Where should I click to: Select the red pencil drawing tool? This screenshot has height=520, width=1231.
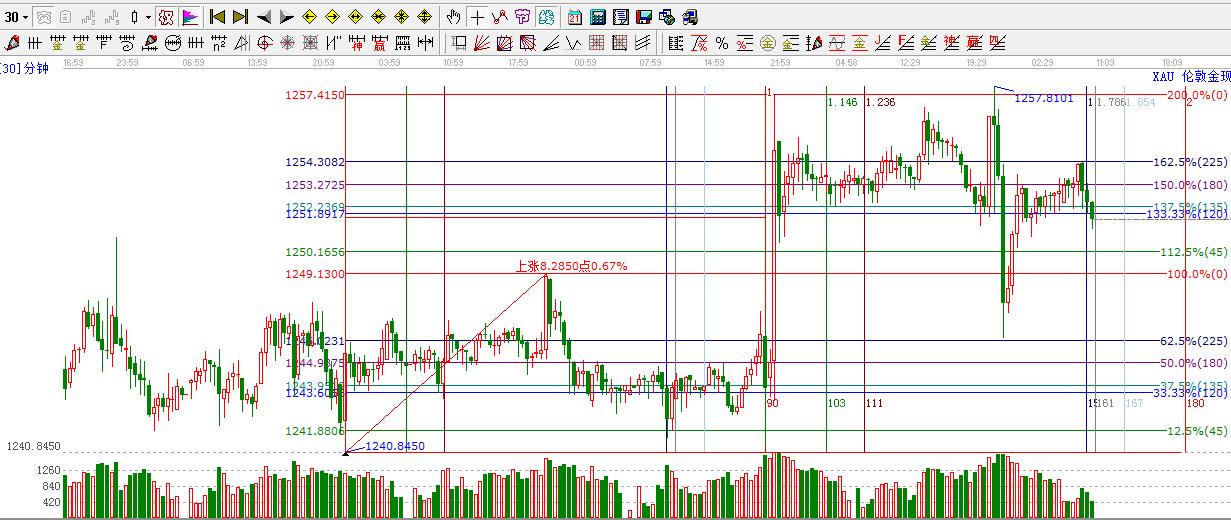tap(12, 43)
